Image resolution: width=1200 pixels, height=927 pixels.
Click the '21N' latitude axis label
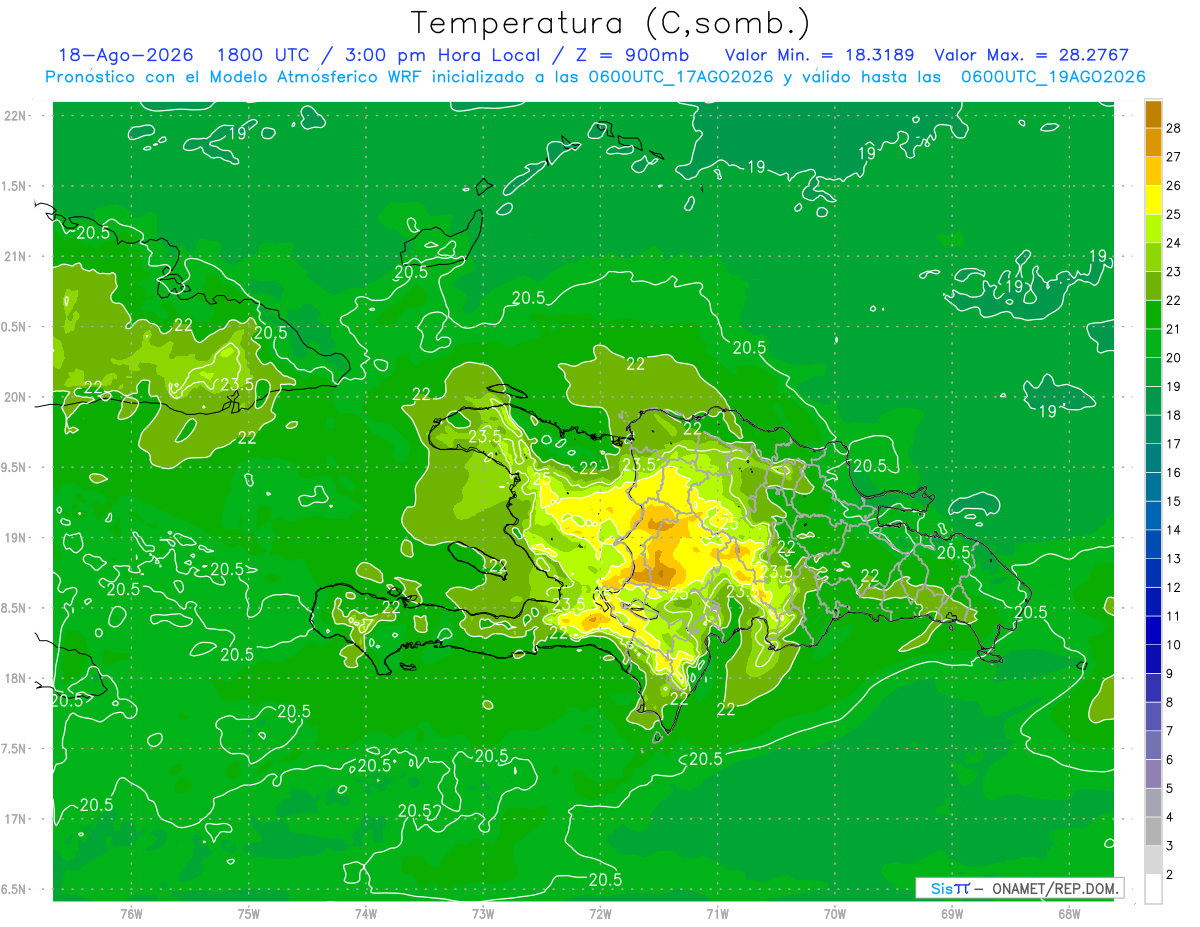pos(15,256)
